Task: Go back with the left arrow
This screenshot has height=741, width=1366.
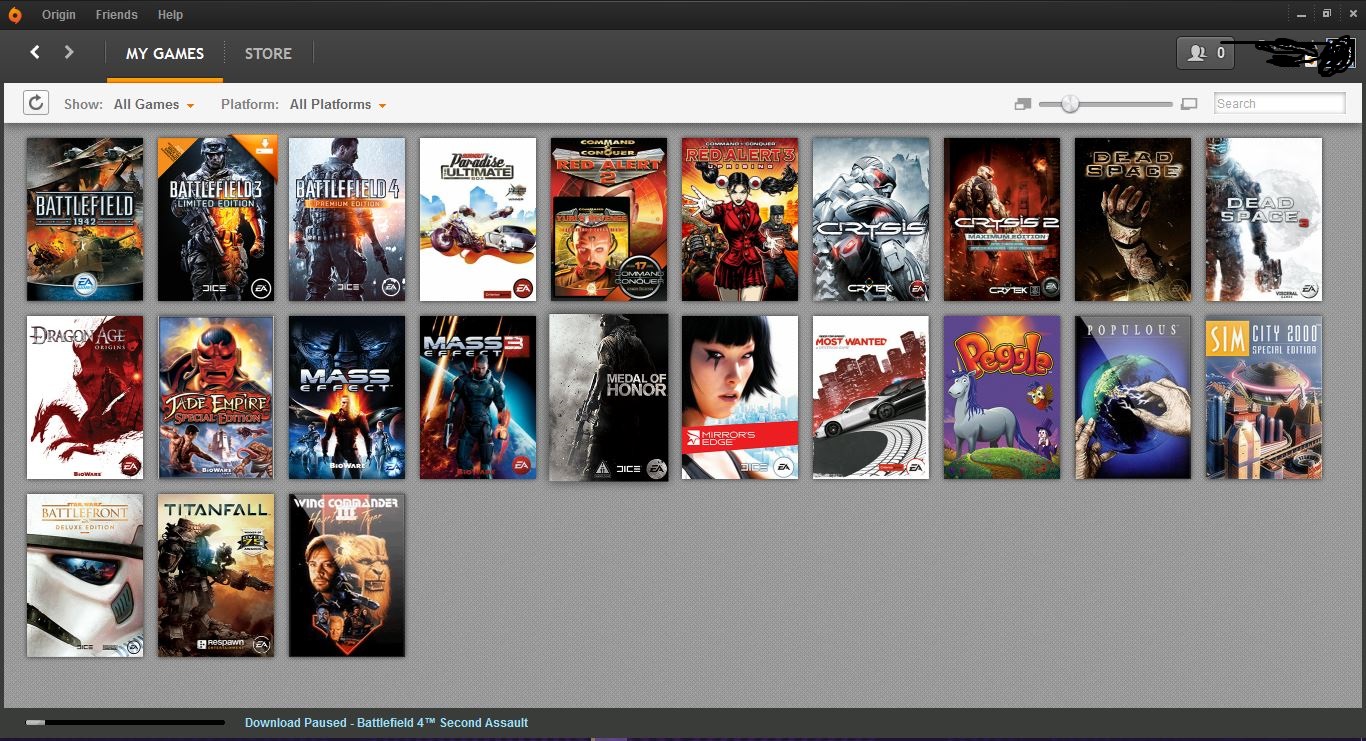Action: (35, 52)
